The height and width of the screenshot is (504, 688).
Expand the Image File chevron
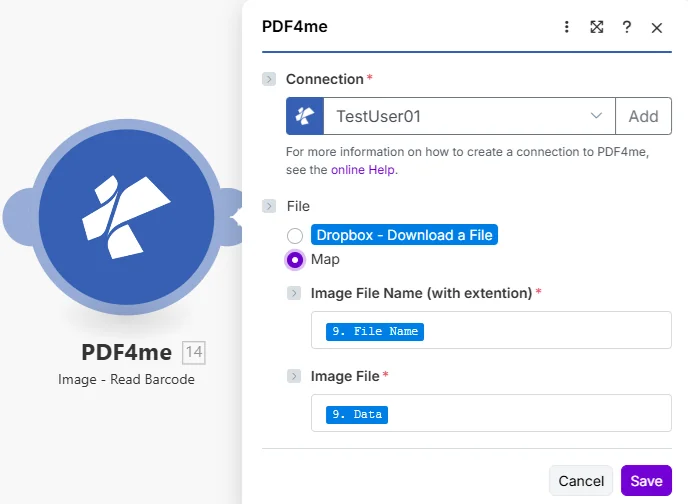click(x=294, y=376)
